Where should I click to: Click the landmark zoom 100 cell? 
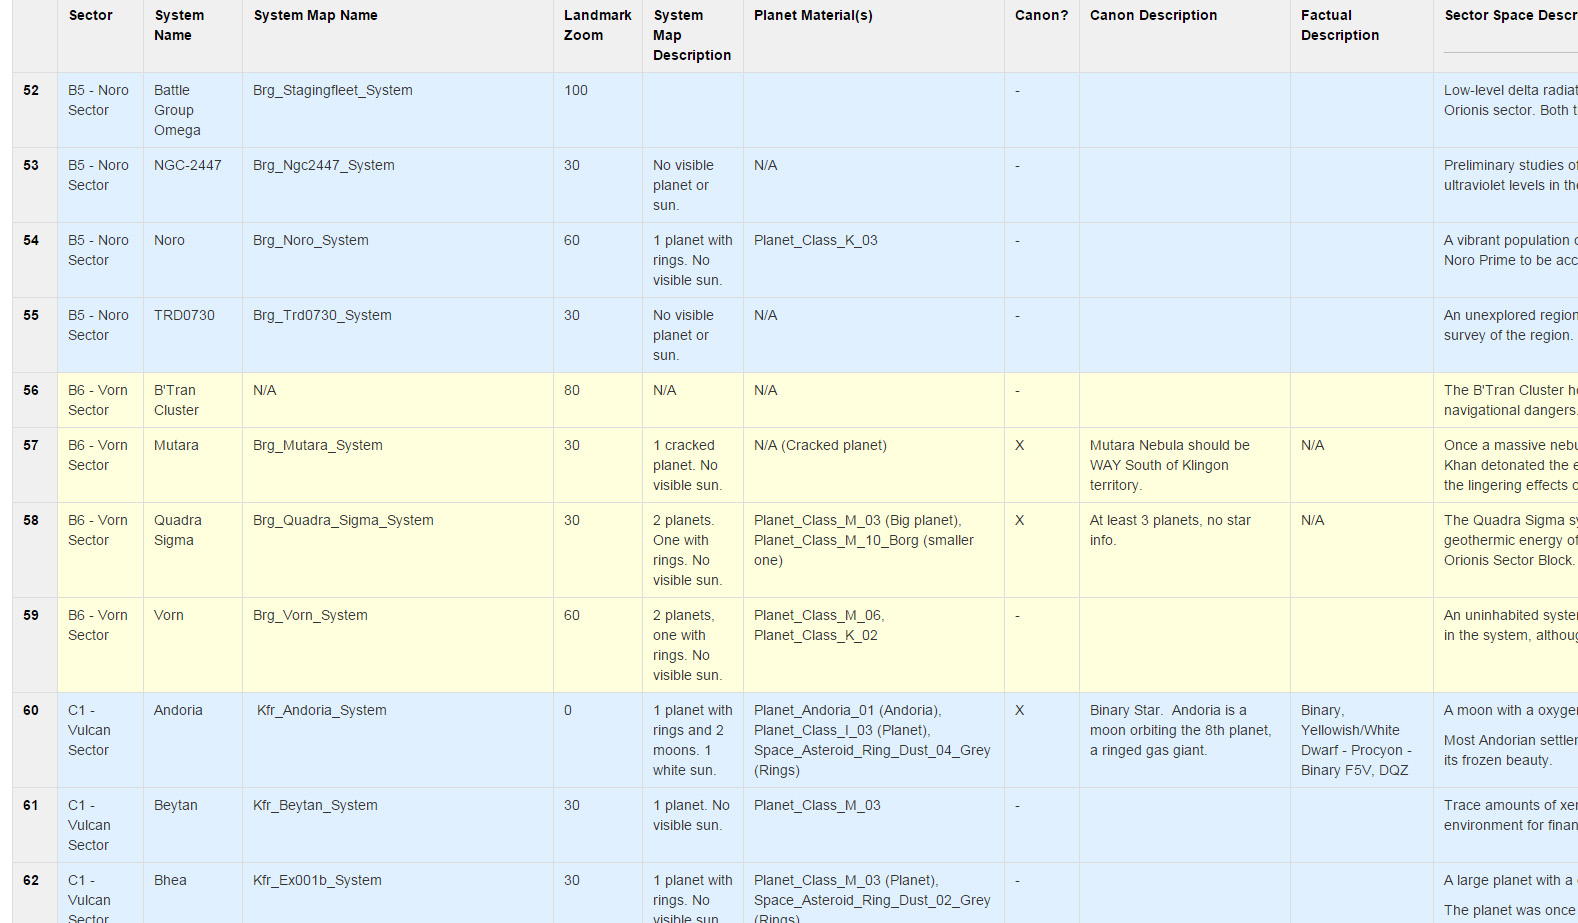[x=598, y=110]
